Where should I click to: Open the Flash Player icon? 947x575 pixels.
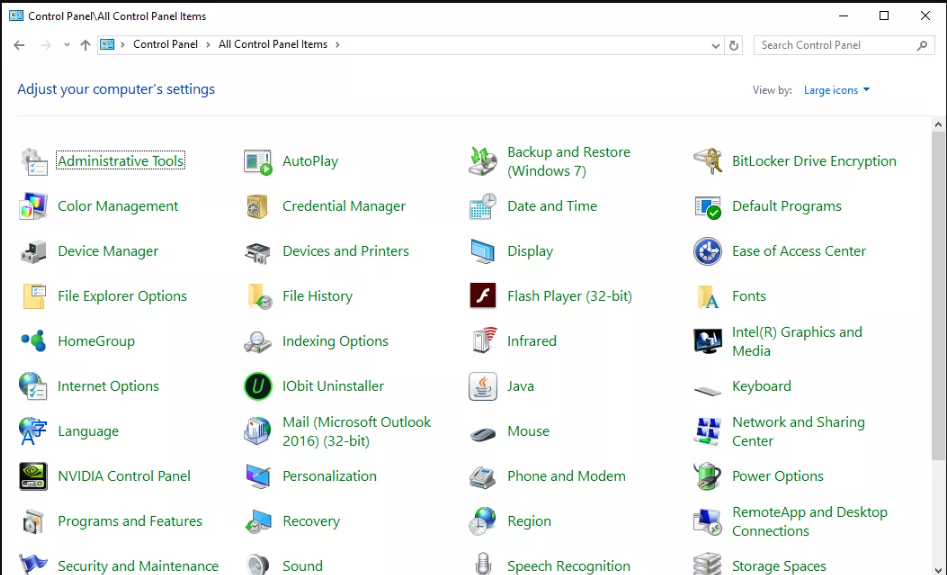[483, 296]
